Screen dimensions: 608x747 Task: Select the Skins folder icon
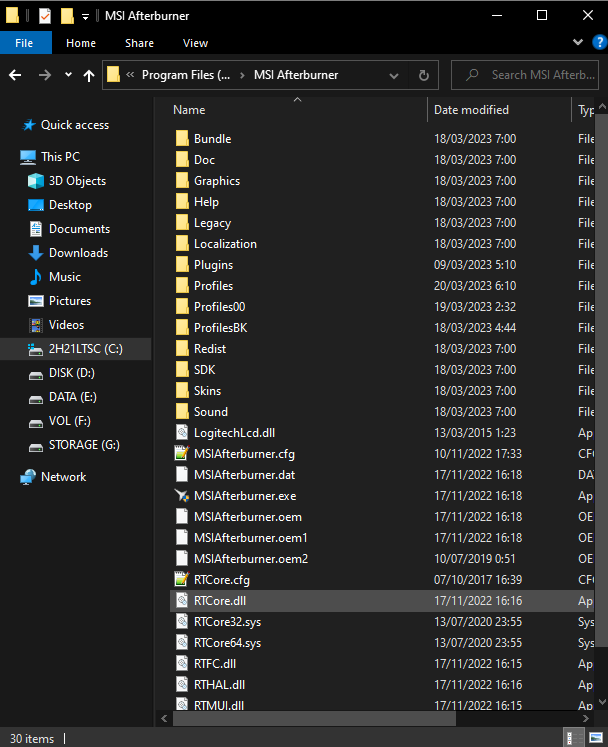(182, 391)
